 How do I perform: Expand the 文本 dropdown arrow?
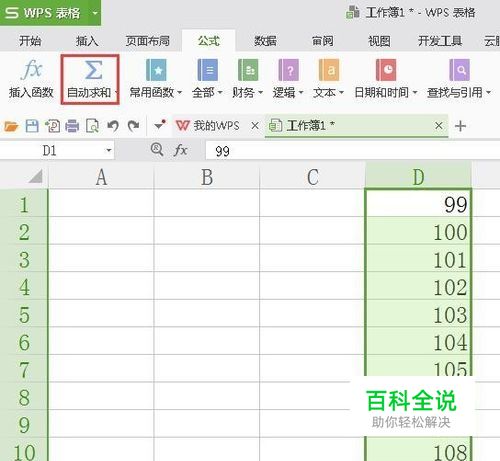(341, 92)
